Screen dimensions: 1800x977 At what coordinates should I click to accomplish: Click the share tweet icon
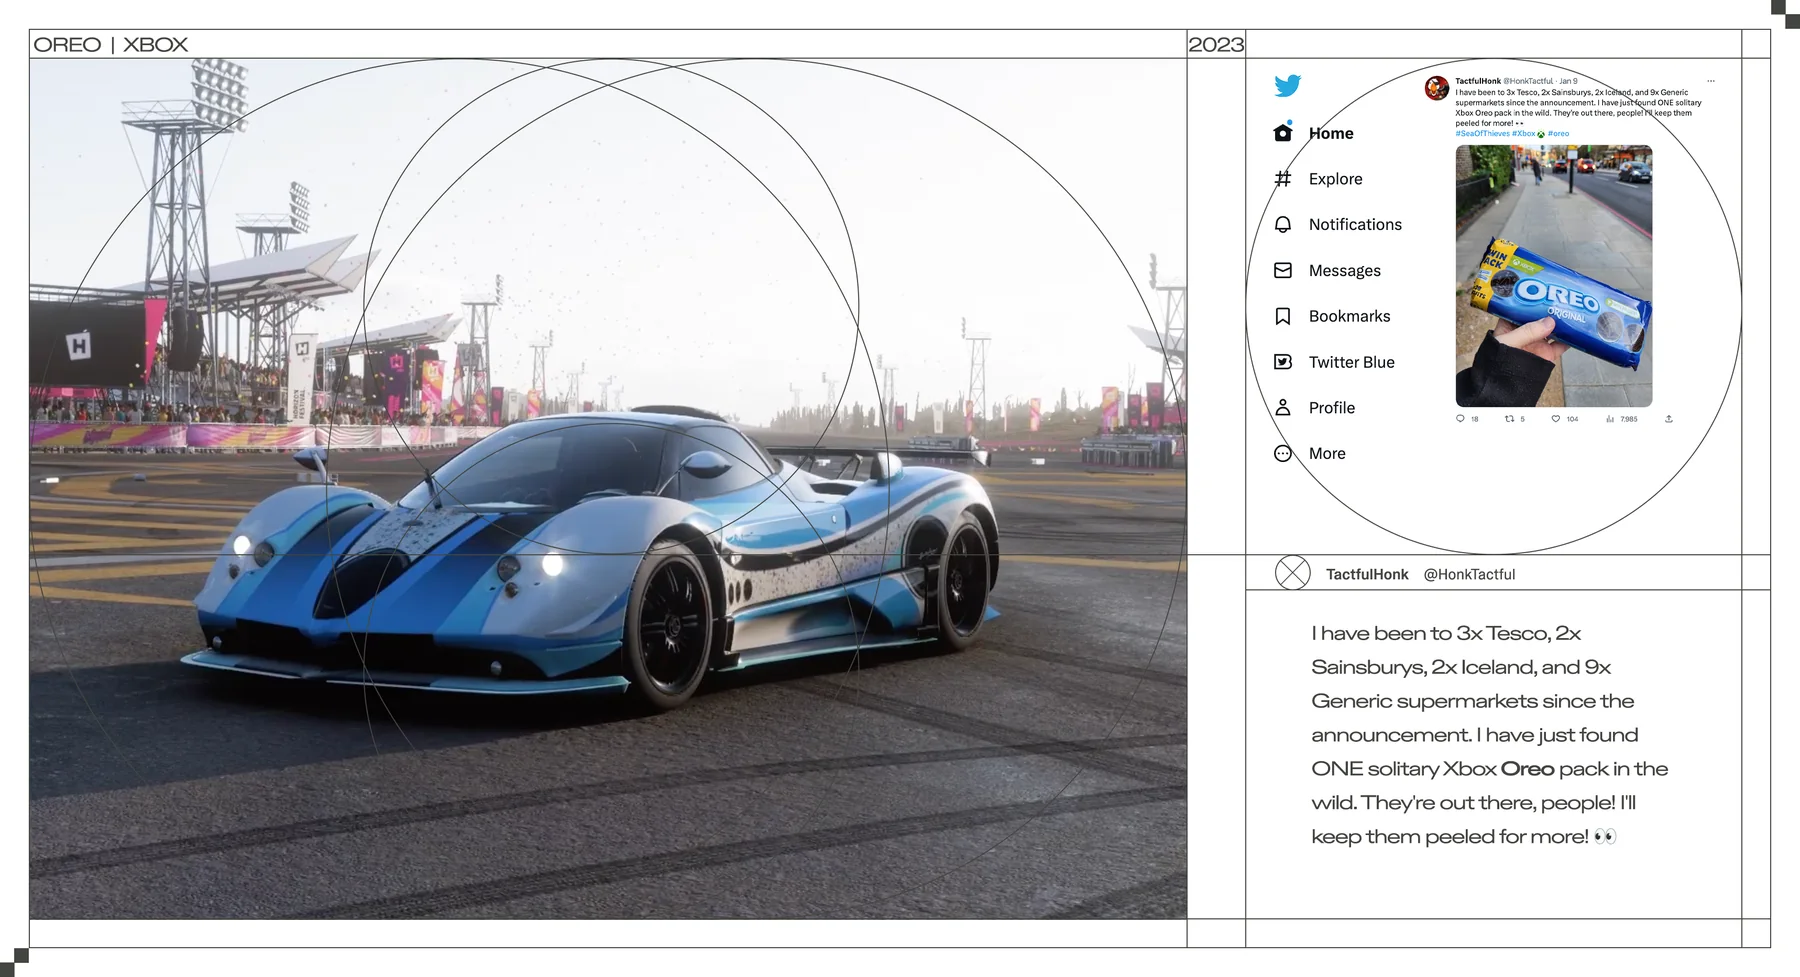(1668, 419)
